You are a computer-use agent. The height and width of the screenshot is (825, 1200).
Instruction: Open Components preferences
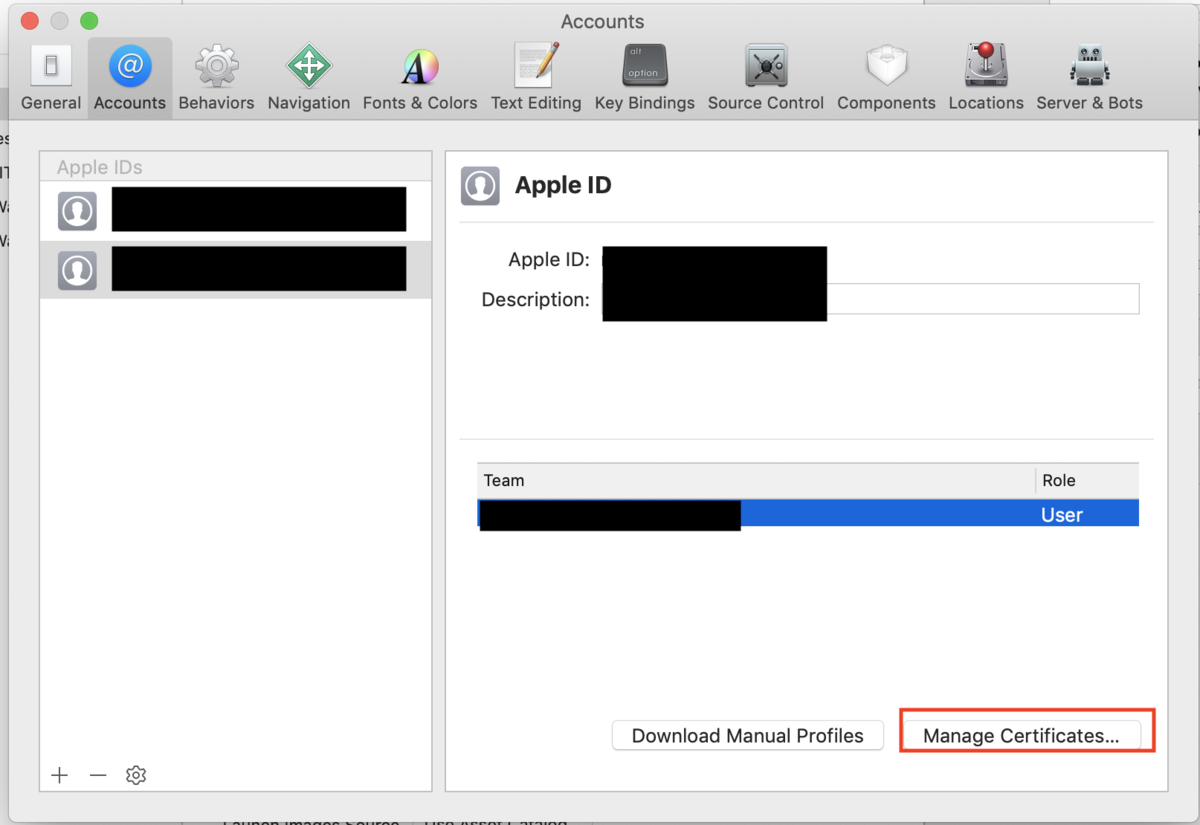[x=887, y=77]
